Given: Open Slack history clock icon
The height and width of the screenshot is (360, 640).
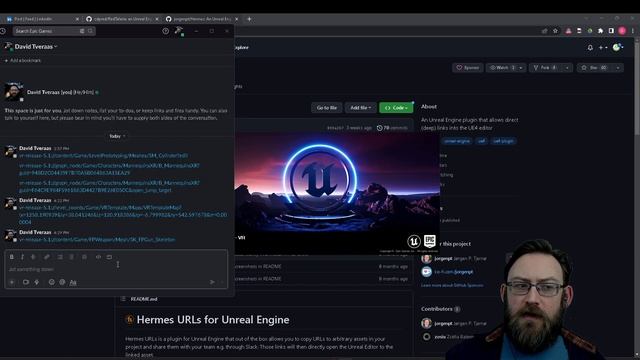Looking at the screenshot, I should click(x=3, y=31).
